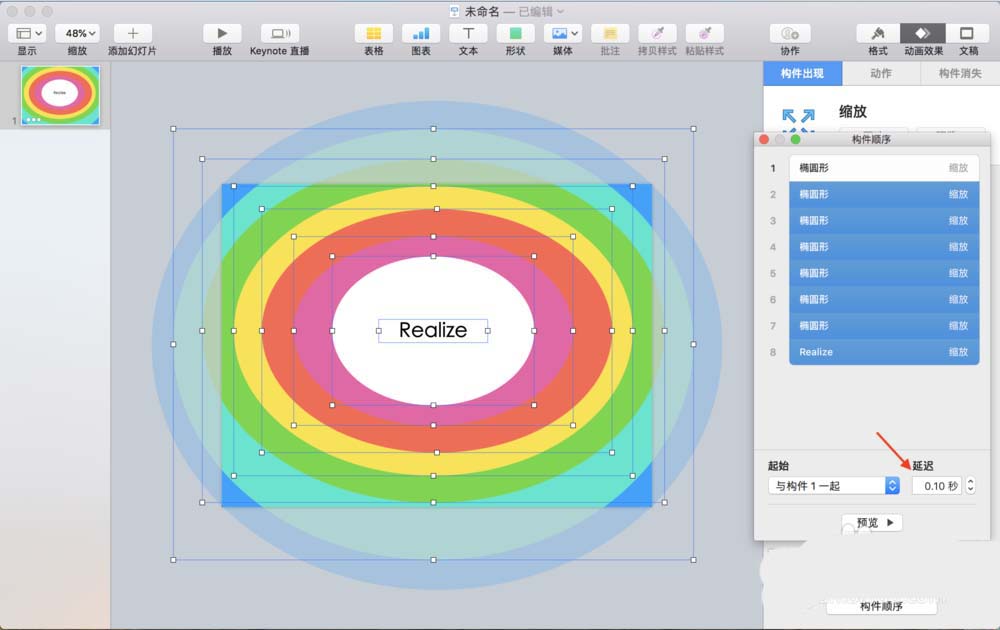Screen dimensions: 1000x630
Task: Add a text box with Text icon
Action: point(468,34)
